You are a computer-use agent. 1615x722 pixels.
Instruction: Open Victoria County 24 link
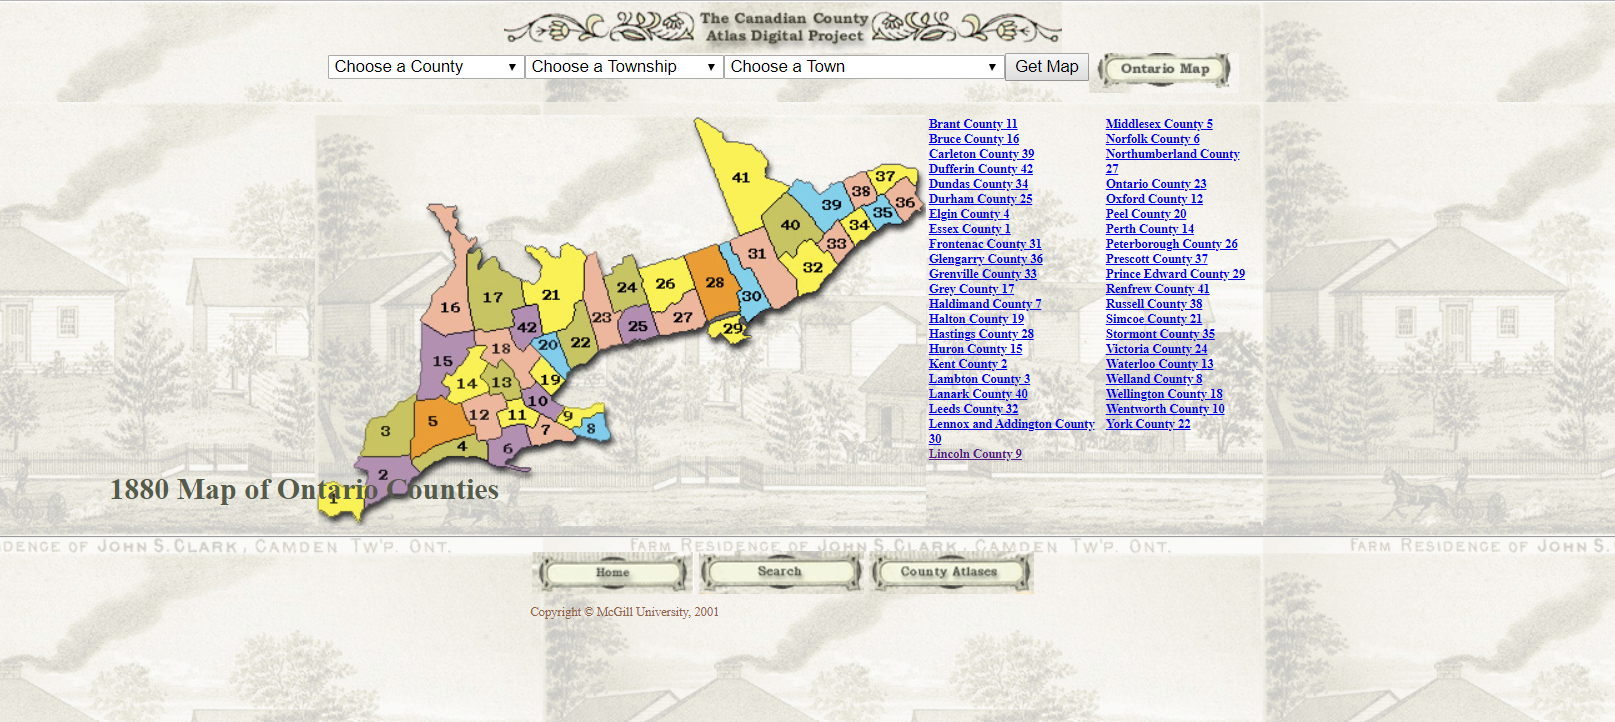(1156, 349)
